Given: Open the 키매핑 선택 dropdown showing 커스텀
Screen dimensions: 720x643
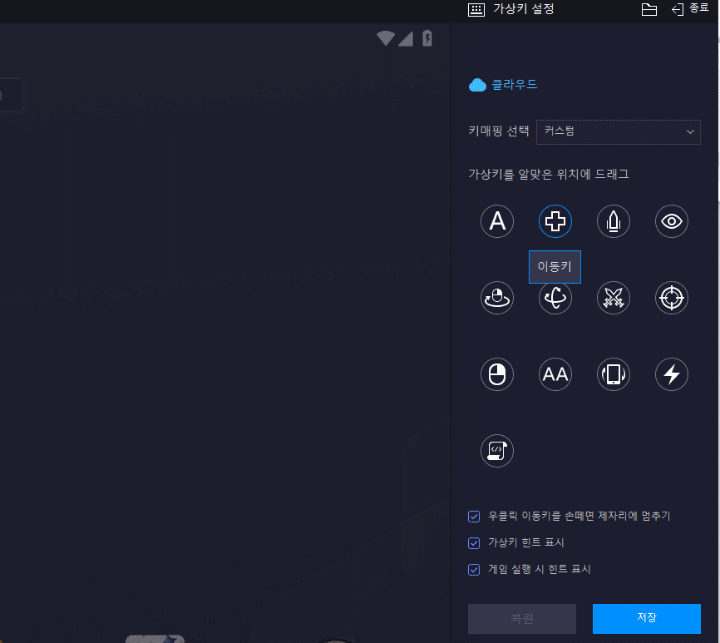Looking at the screenshot, I should [x=618, y=132].
